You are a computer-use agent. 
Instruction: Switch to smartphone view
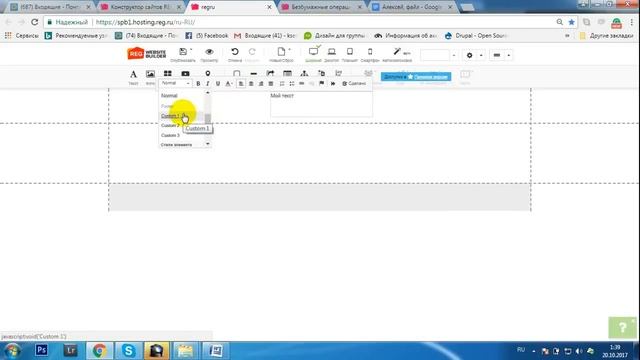(x=370, y=51)
